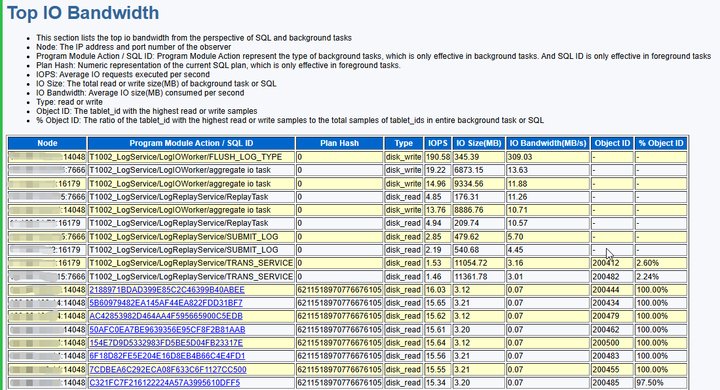Open SQL ID link 6F18D82FE5E204E16D8EB4B66C4E4FD1

[x=167, y=356]
